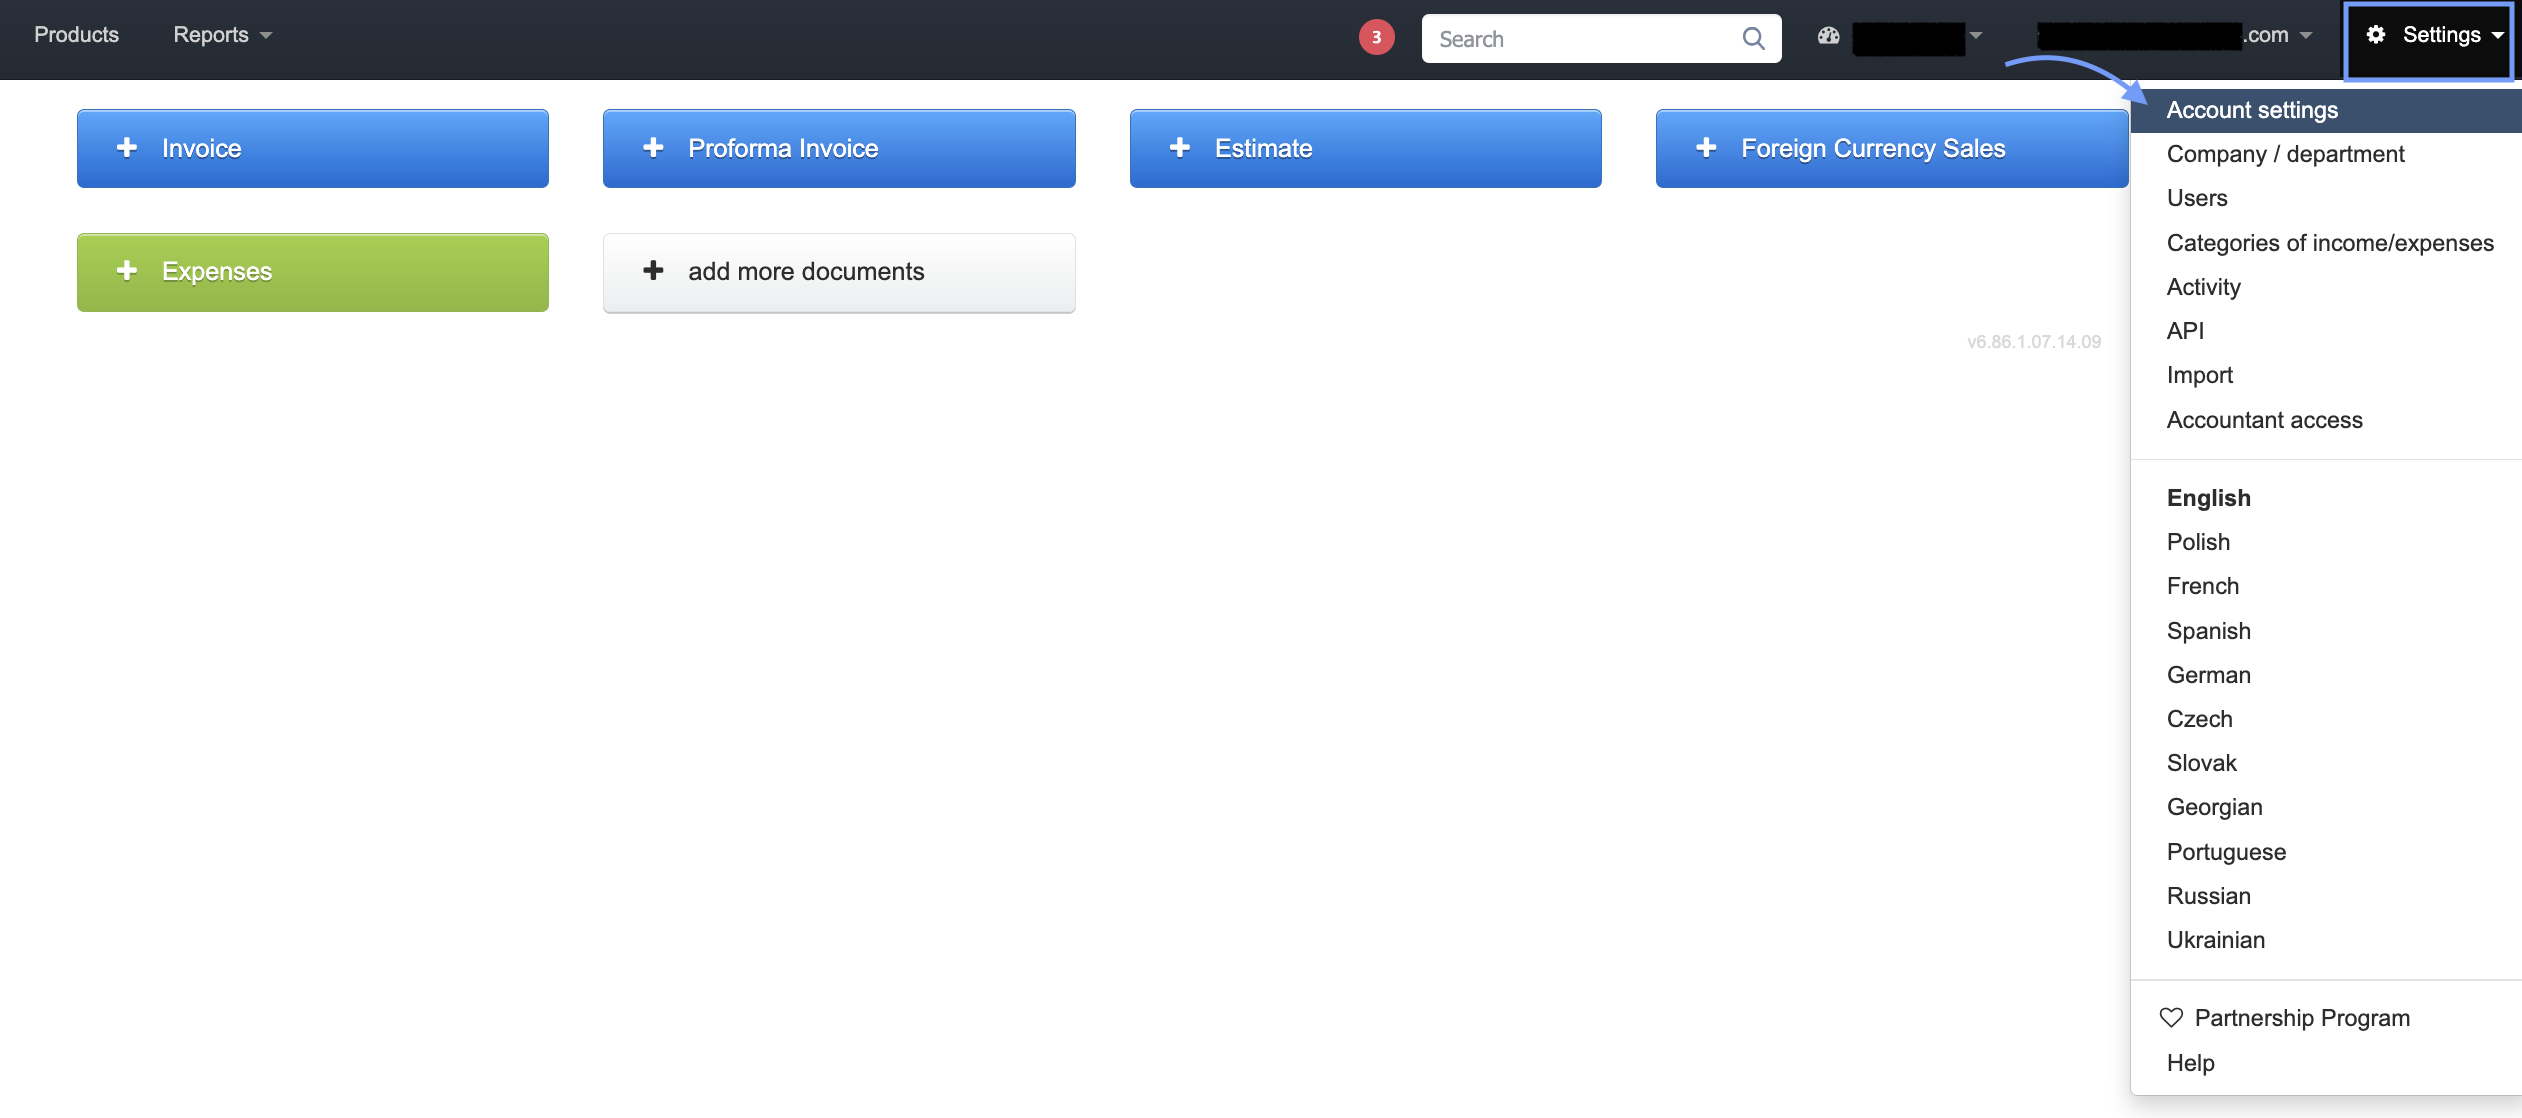Collapse the Settings dropdown caret
2522x1118 pixels.
(2497, 35)
